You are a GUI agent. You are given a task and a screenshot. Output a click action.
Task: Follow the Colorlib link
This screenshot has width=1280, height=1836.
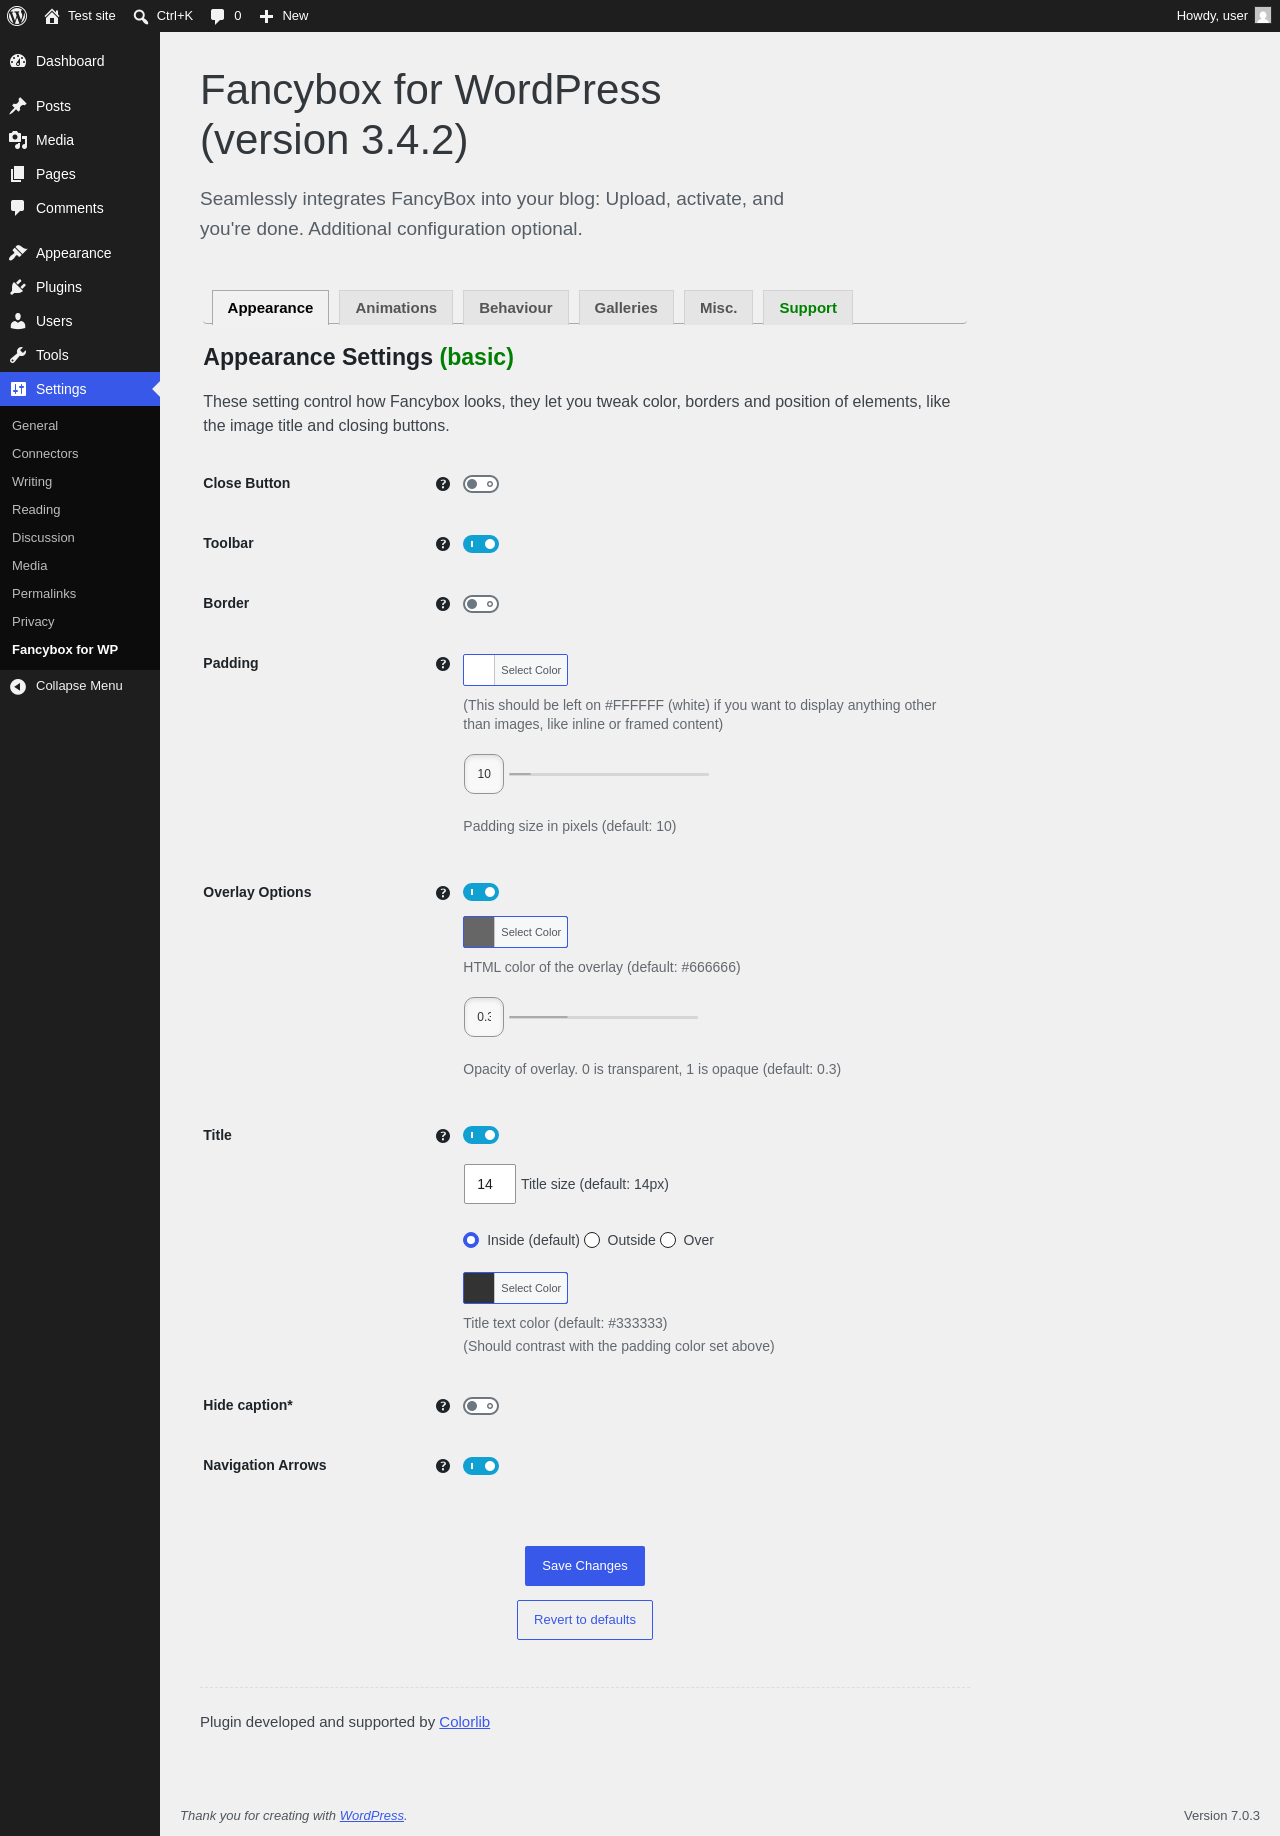[464, 1722]
